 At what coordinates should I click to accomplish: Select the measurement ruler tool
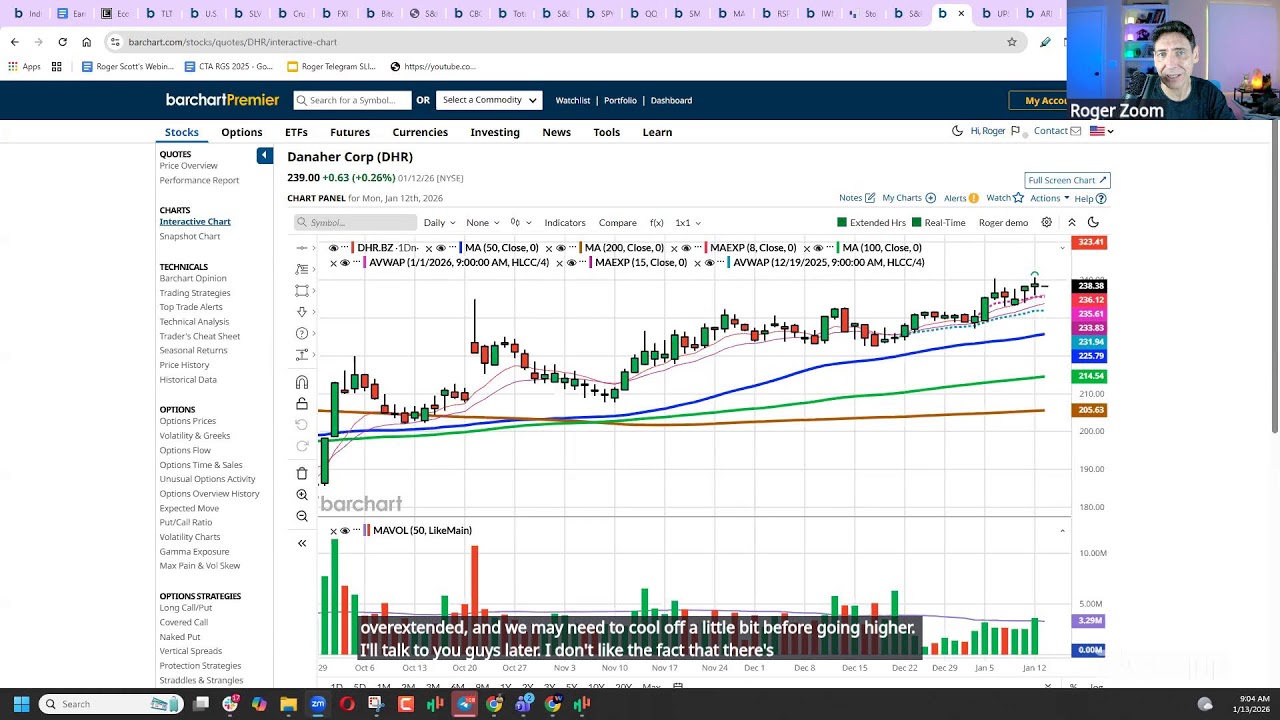tap(302, 355)
